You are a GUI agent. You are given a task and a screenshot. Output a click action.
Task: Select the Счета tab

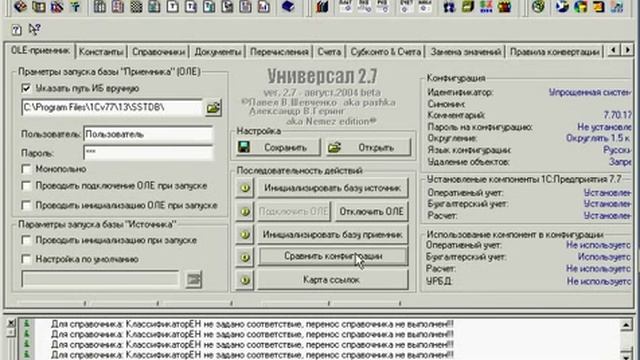(329, 52)
